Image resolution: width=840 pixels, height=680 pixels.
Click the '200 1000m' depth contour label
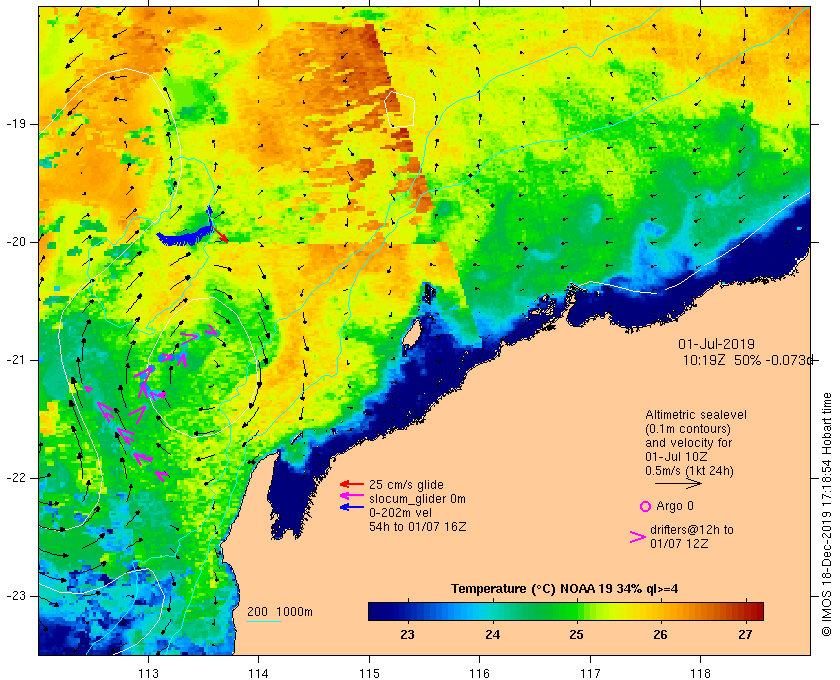coord(280,612)
